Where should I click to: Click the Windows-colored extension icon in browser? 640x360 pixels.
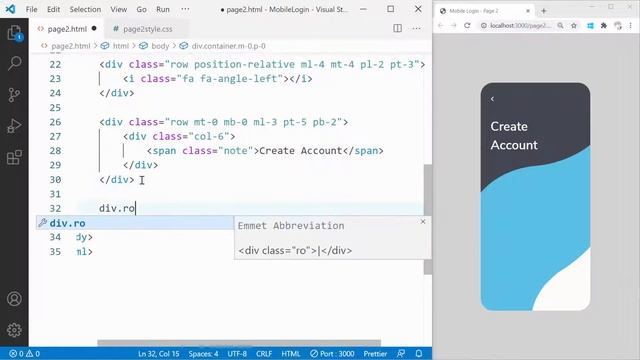(590, 26)
